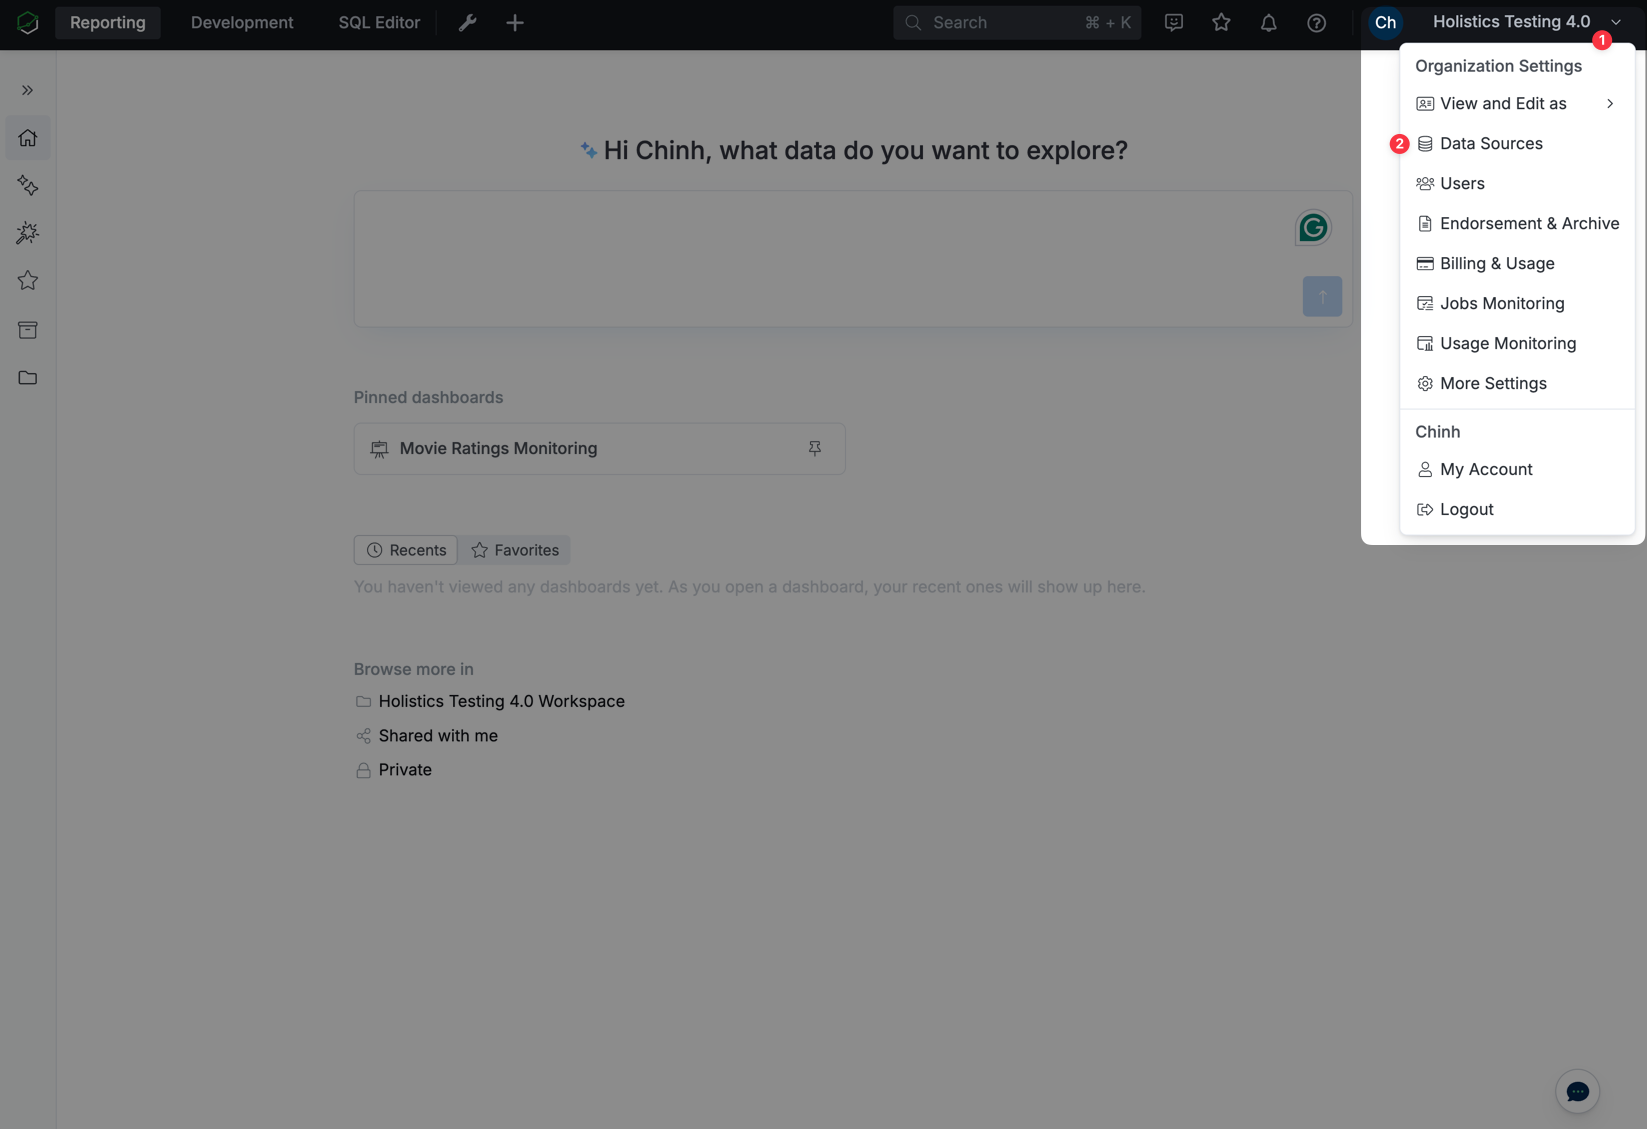Open Holistics Testing 4.0 Workspace
Screen dimensions: 1647x1129
[x=501, y=701]
